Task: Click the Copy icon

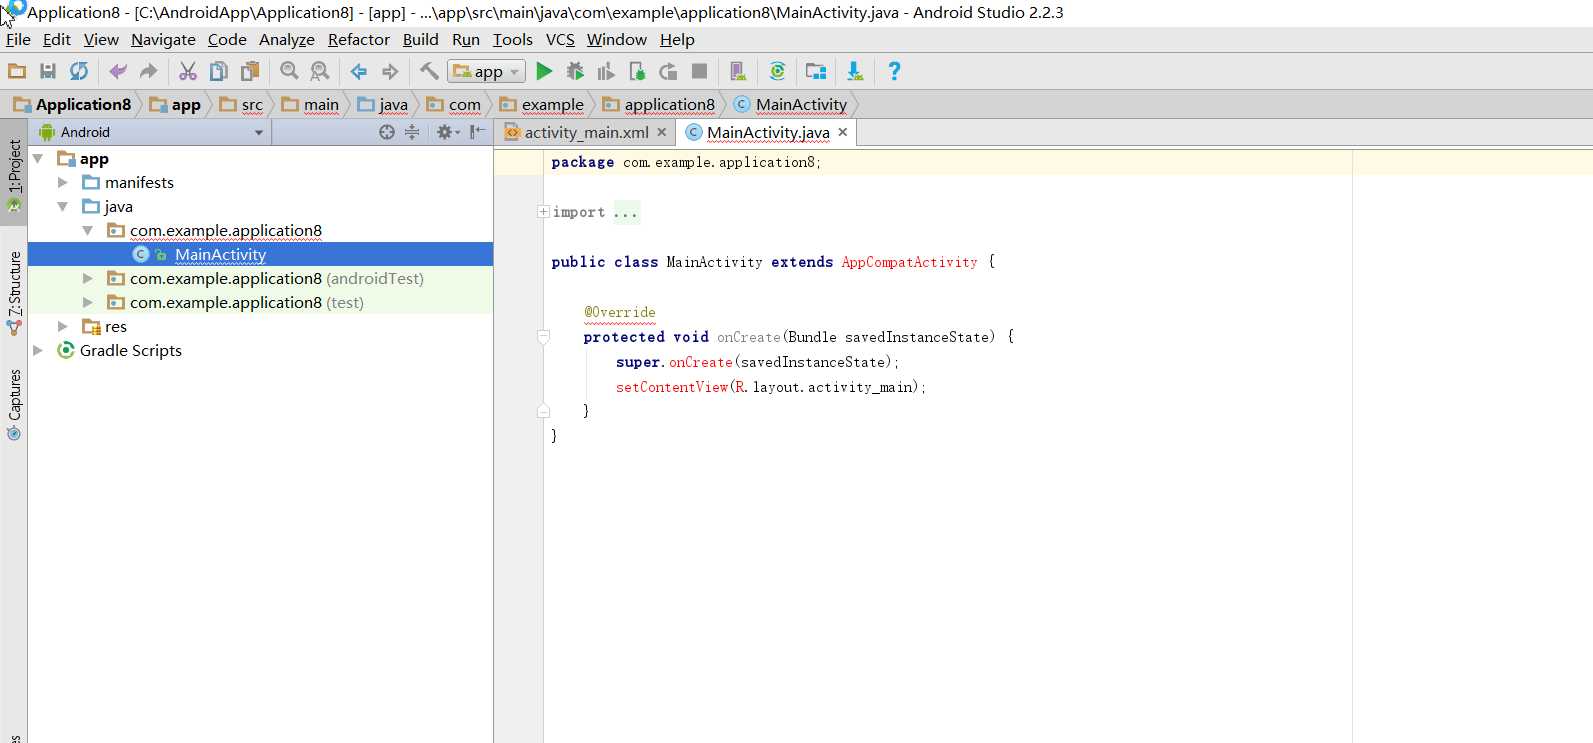Action: 218,71
